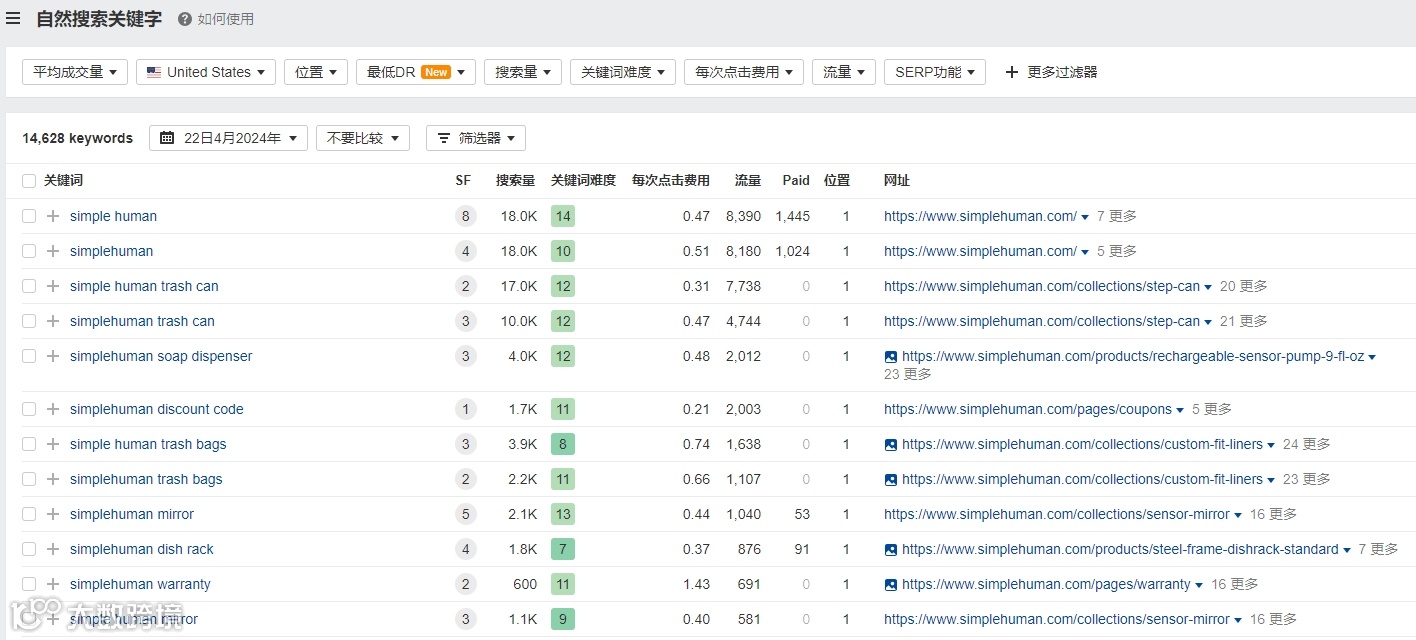
Task: Open the collections/sensor-mirror URL for 'simplehuman mirror'
Action: pyautogui.click(x=1057, y=514)
